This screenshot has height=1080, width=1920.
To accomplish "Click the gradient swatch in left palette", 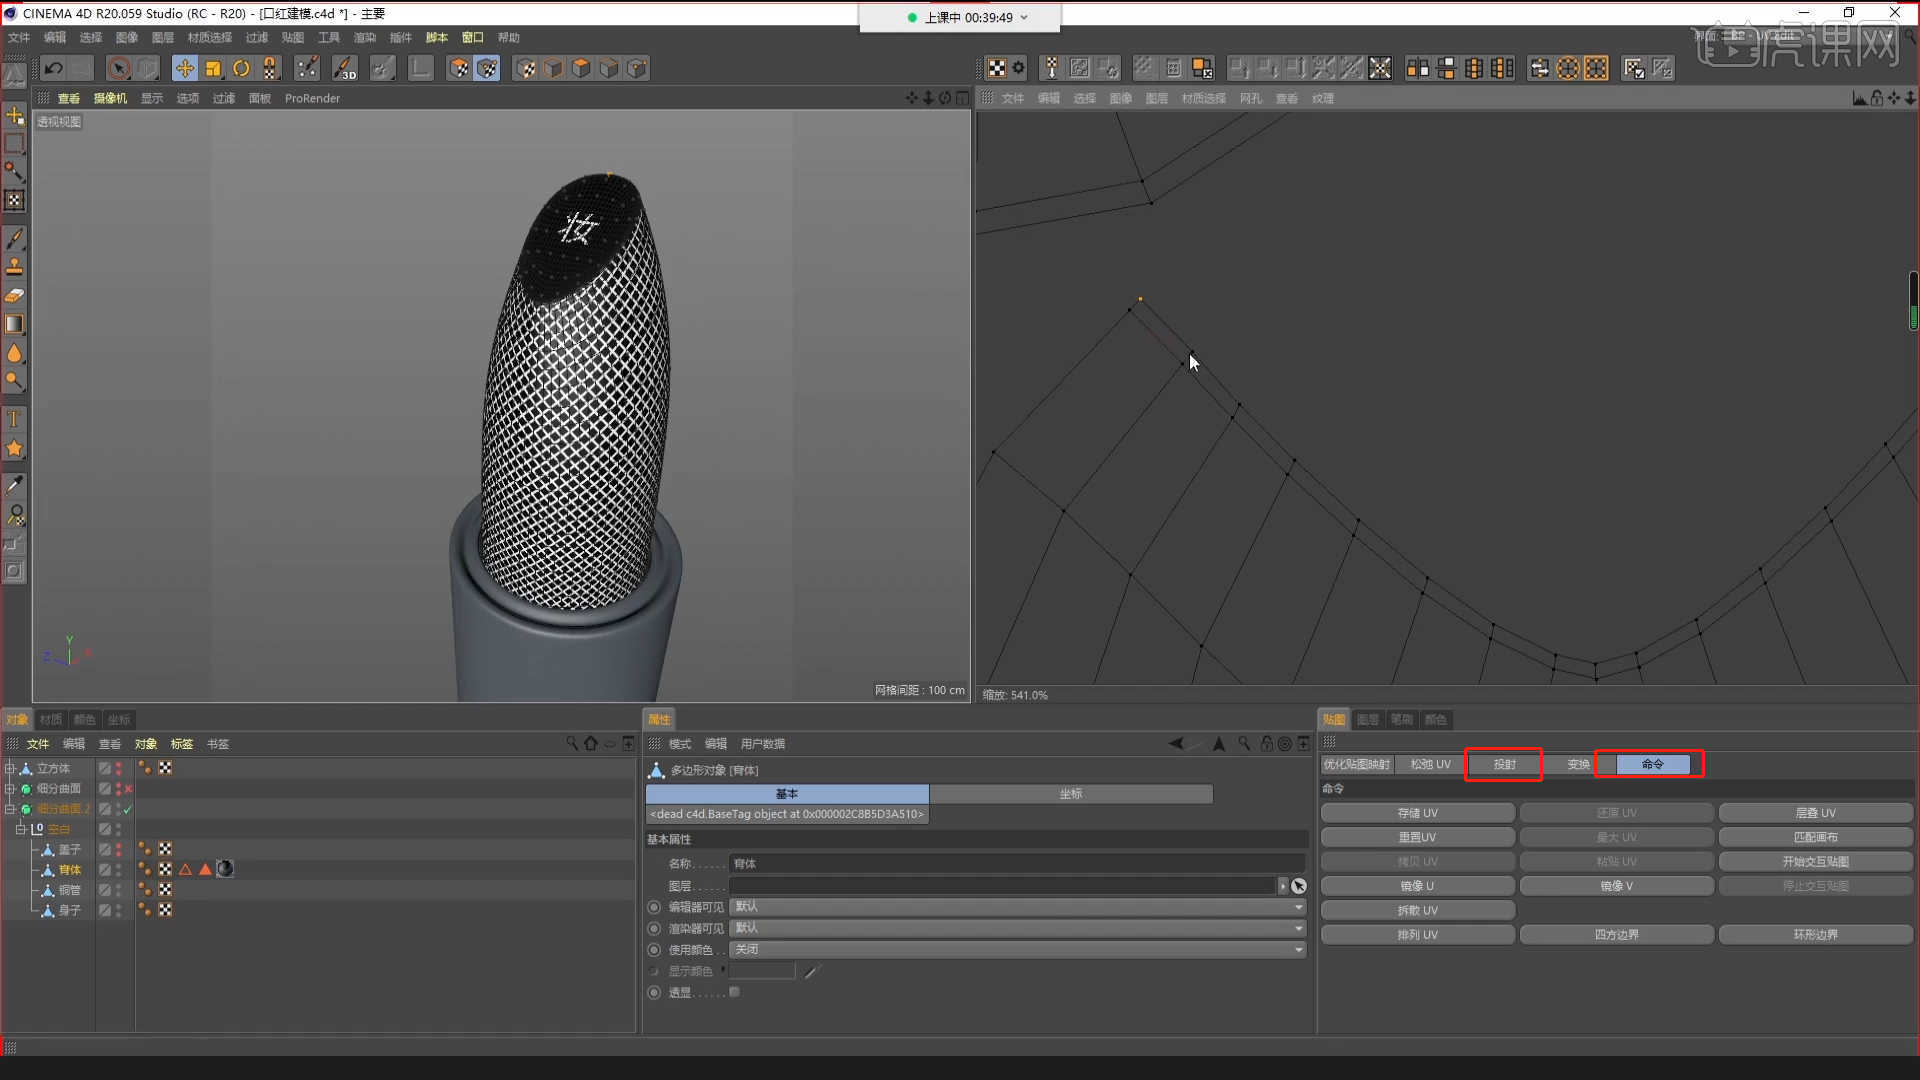I will point(14,324).
